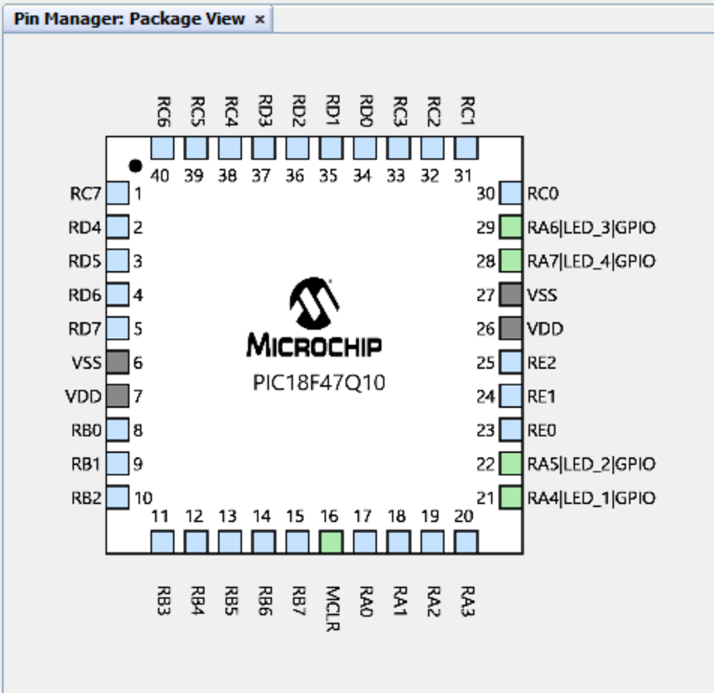Screen dimensions: 714x693
Task: Click the gray VSS pin 6 box
Action: [x=118, y=362]
